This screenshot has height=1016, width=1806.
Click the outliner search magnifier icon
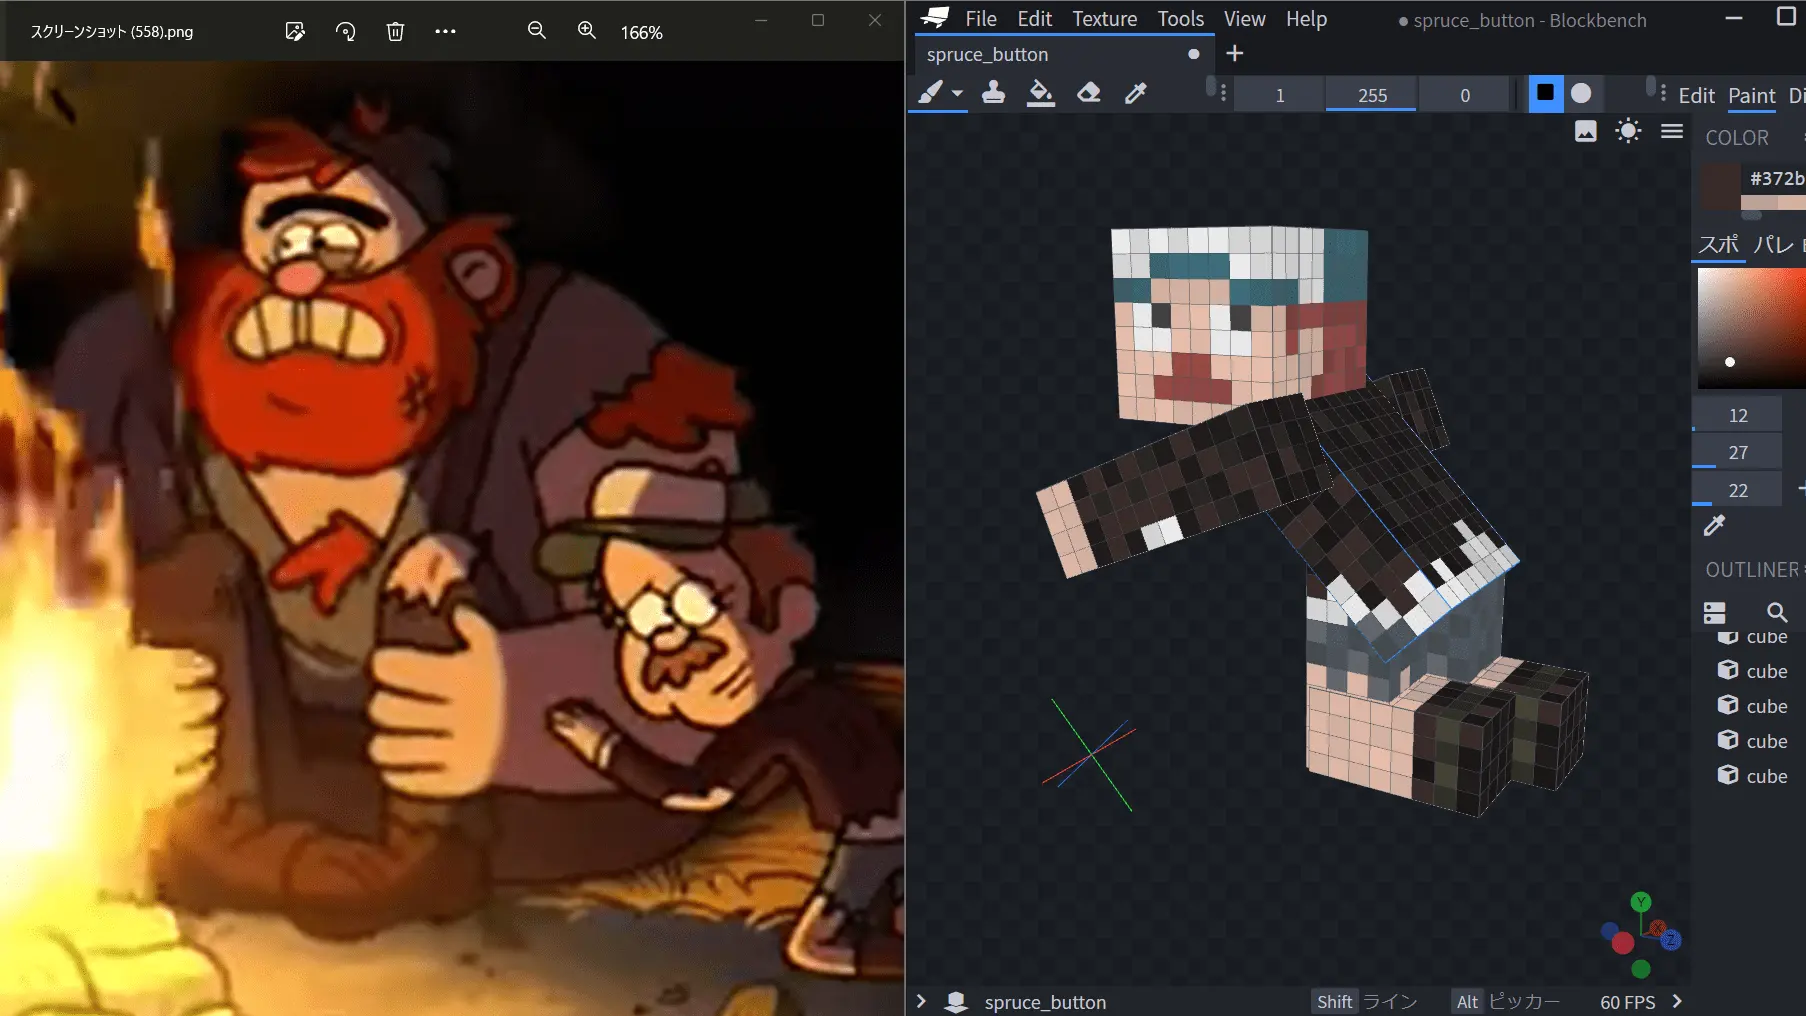[1776, 612]
